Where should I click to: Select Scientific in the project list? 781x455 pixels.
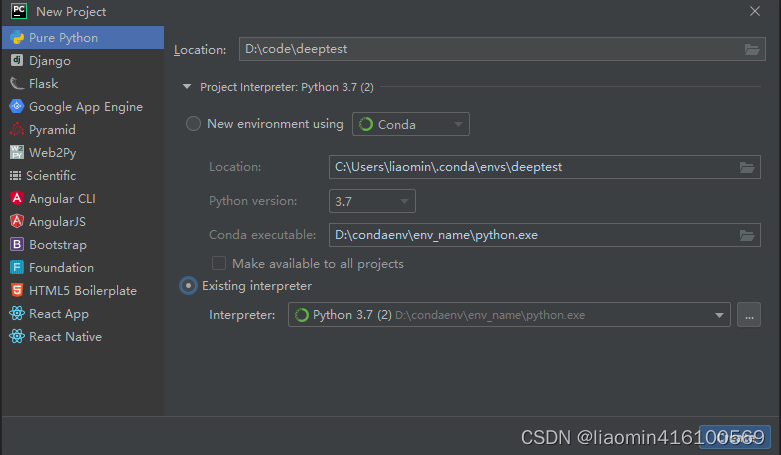[83, 175]
